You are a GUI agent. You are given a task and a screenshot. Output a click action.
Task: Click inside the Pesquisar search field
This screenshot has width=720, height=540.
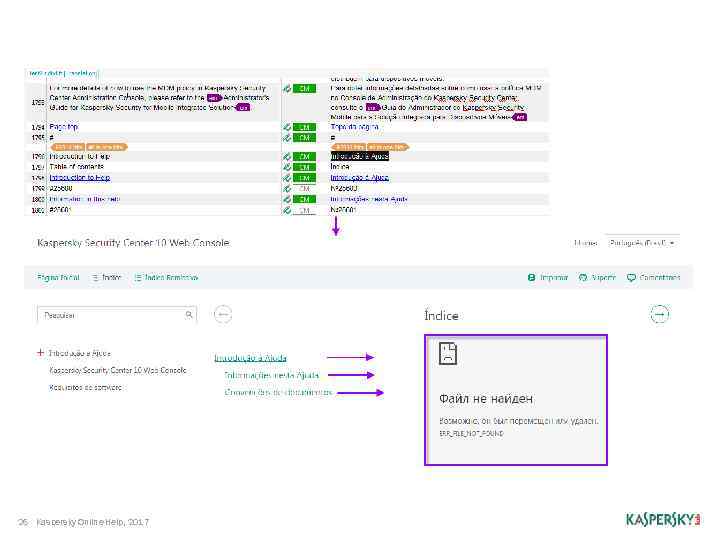[x=117, y=315]
